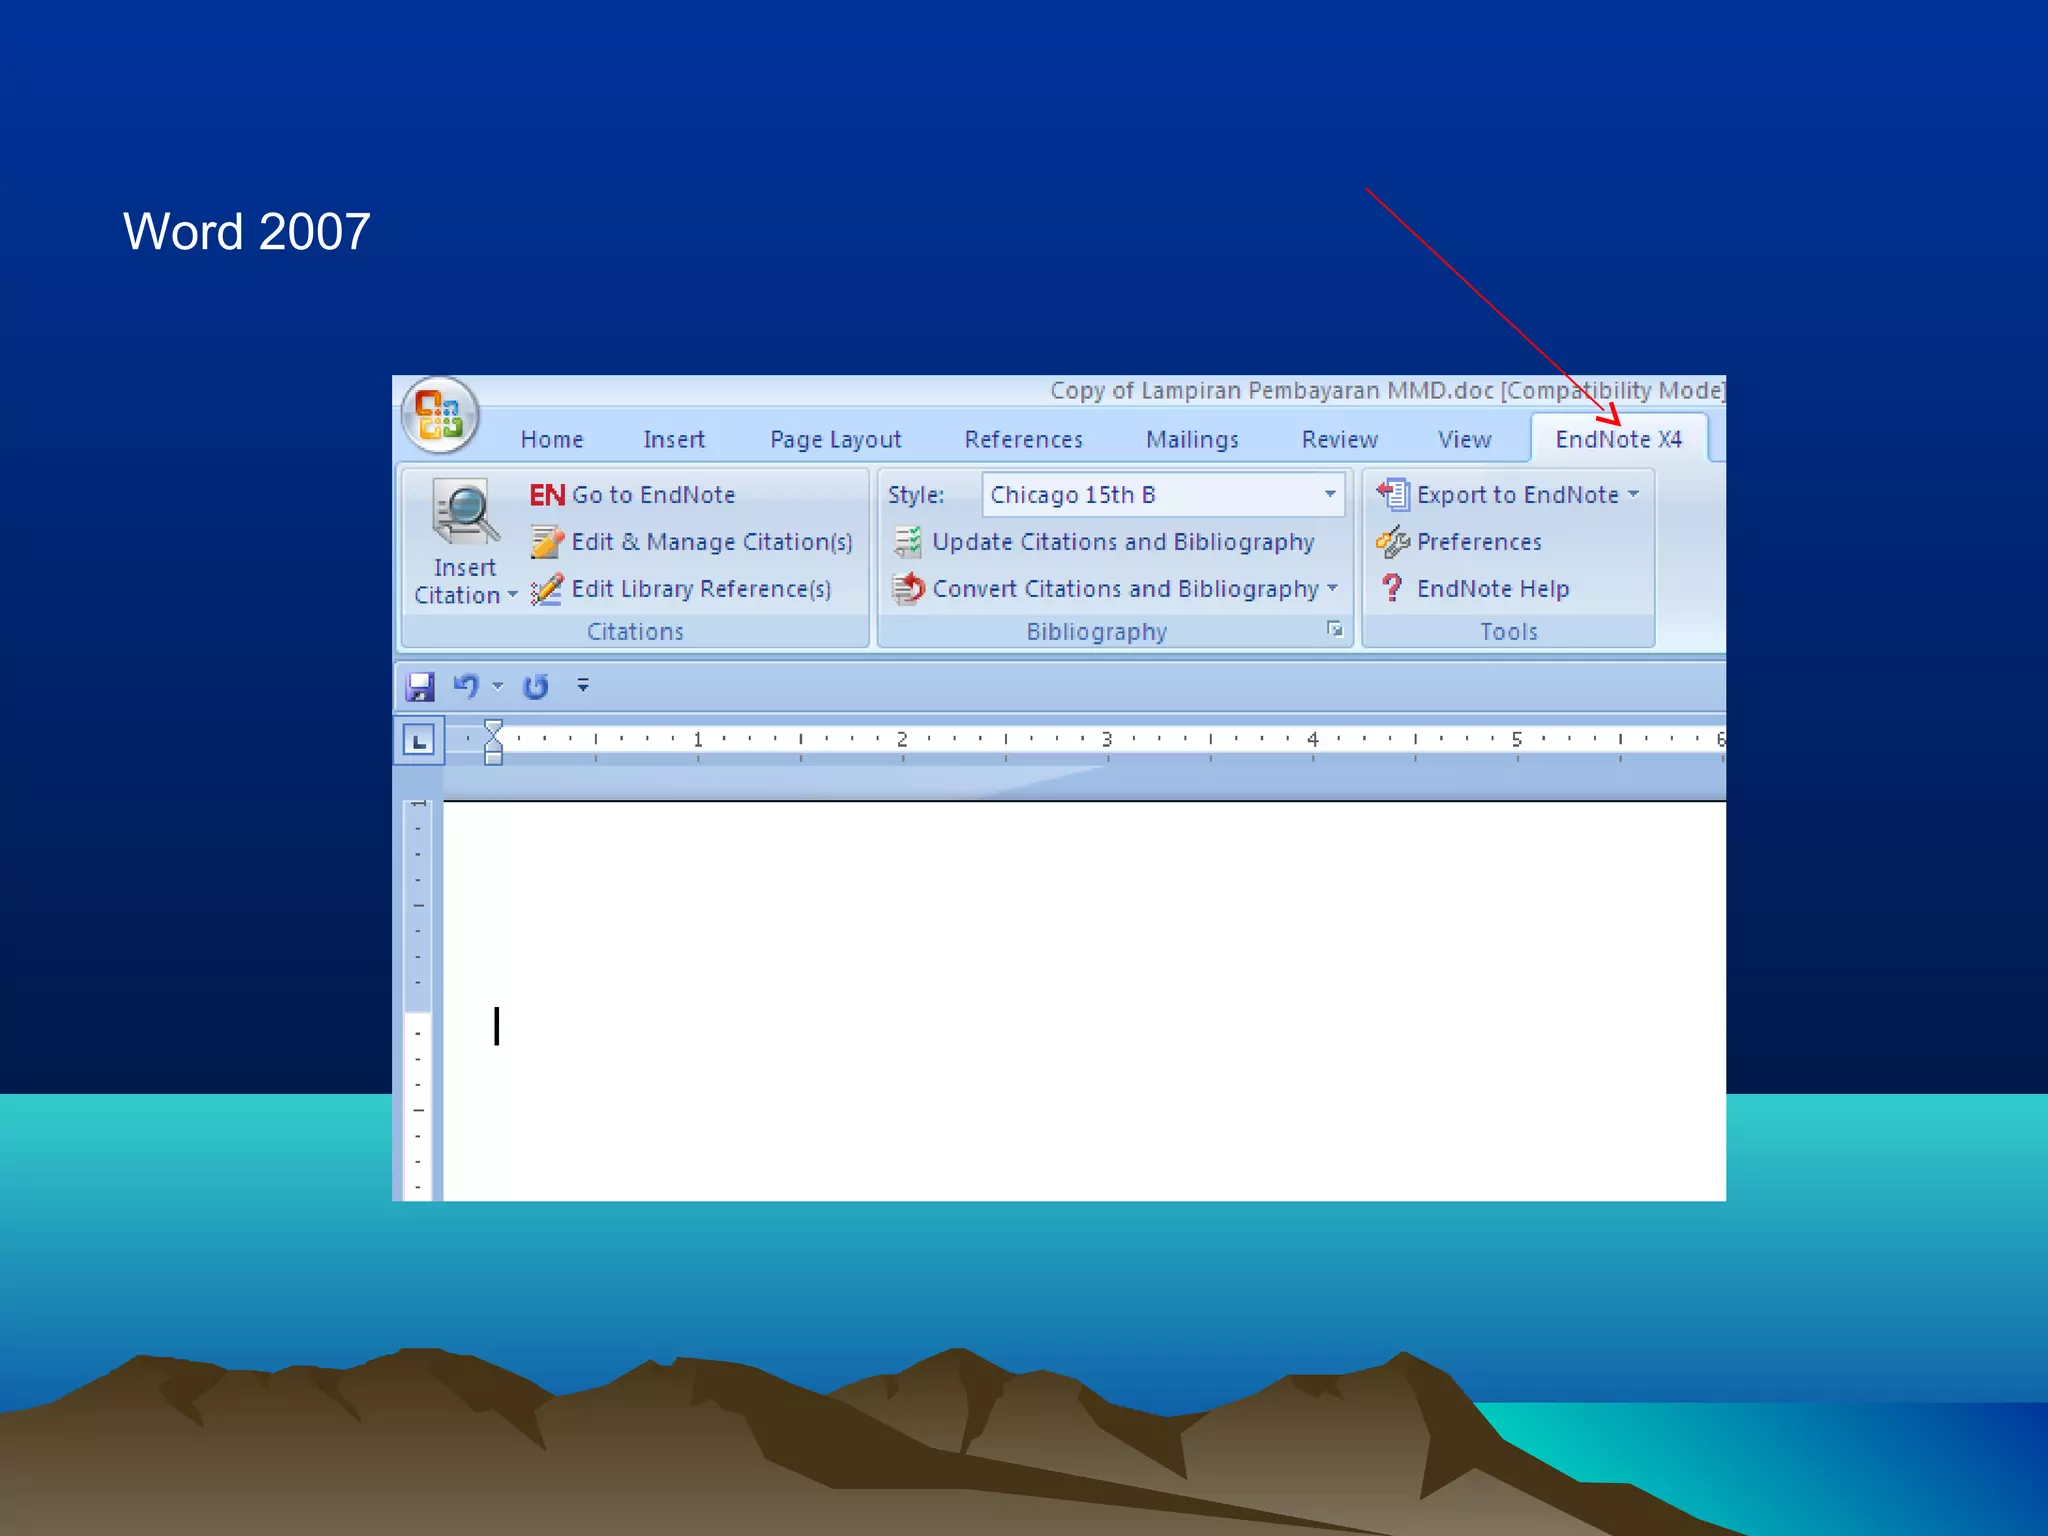Click the Convert Citations and Bibliography icon
This screenshot has width=2048, height=1536.
coord(908,589)
